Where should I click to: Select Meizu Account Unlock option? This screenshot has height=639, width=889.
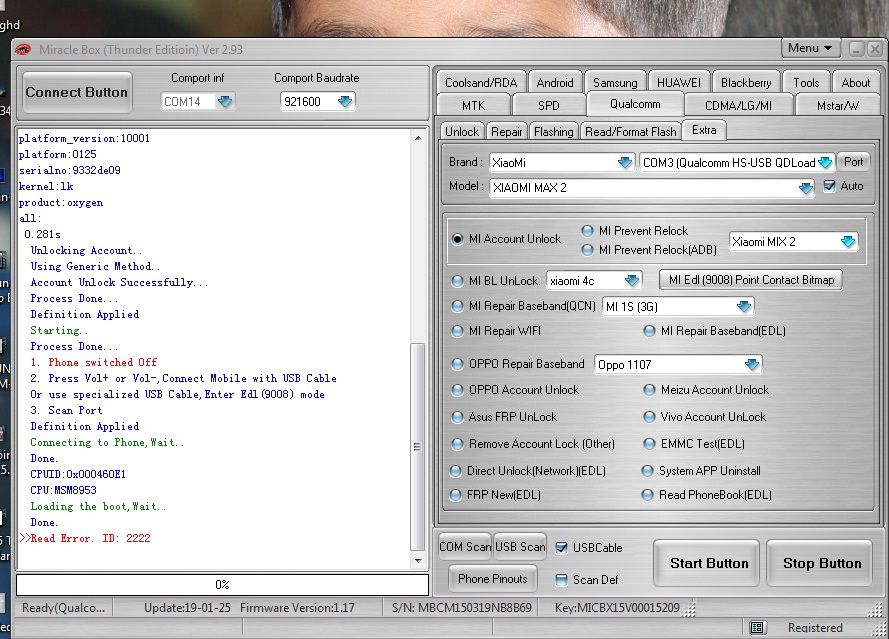(x=649, y=390)
